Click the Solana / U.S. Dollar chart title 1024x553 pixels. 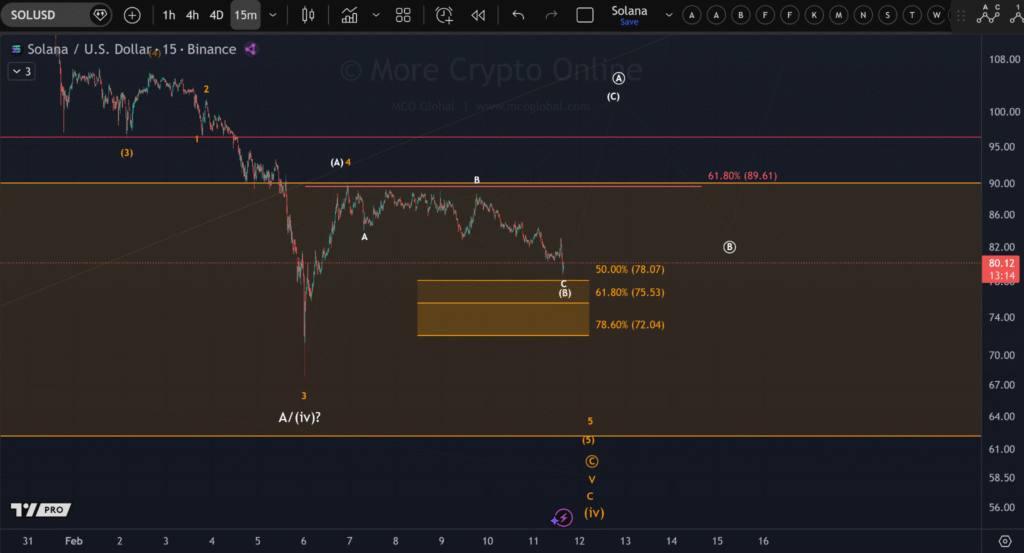click(131, 49)
